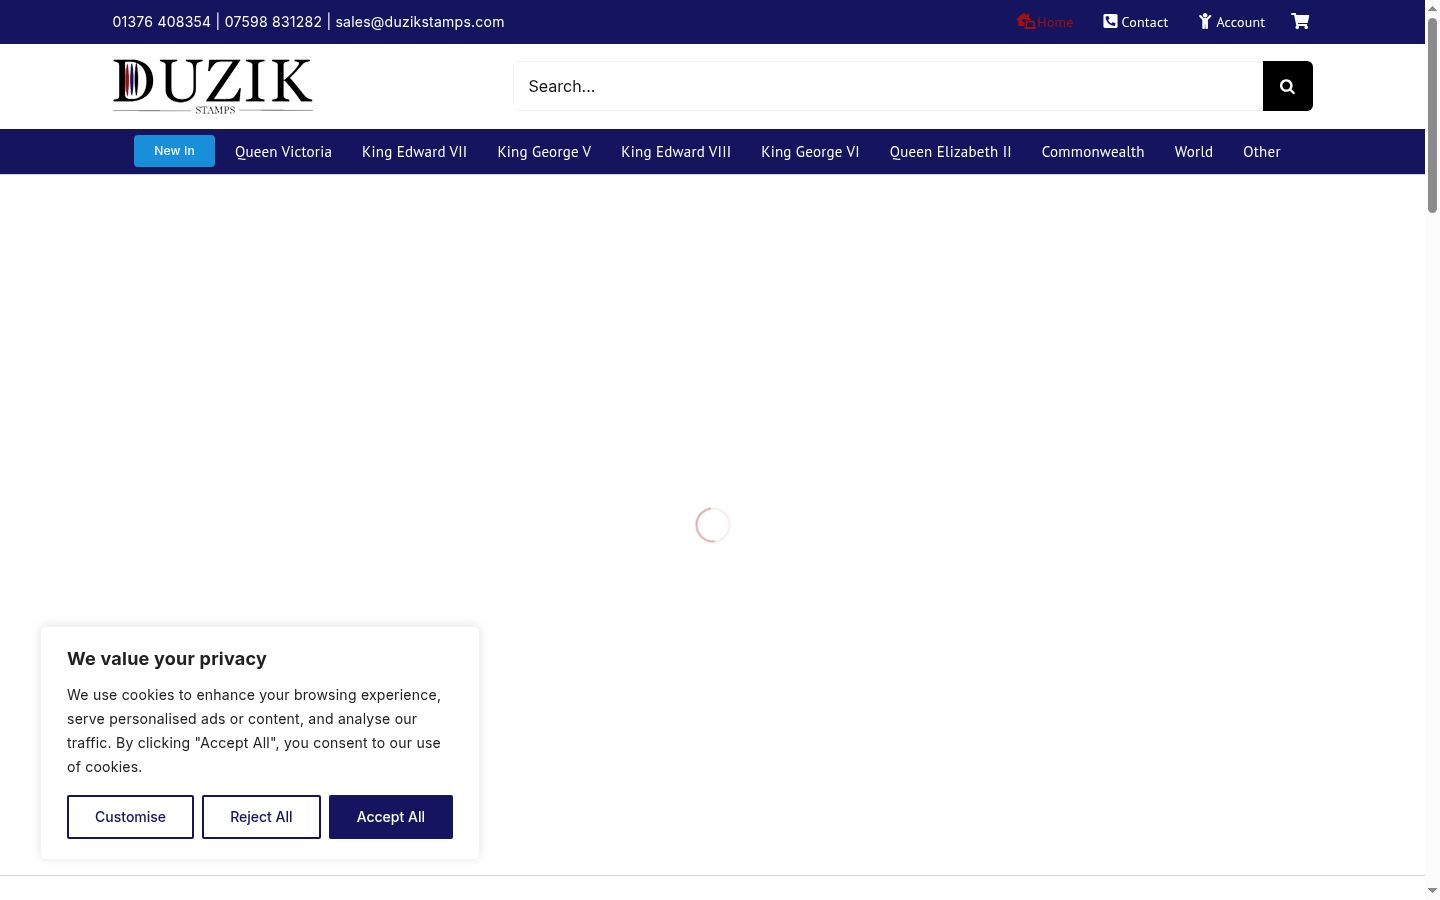This screenshot has width=1440, height=900.
Task: Open the King Edward VIII menu
Action: (676, 152)
